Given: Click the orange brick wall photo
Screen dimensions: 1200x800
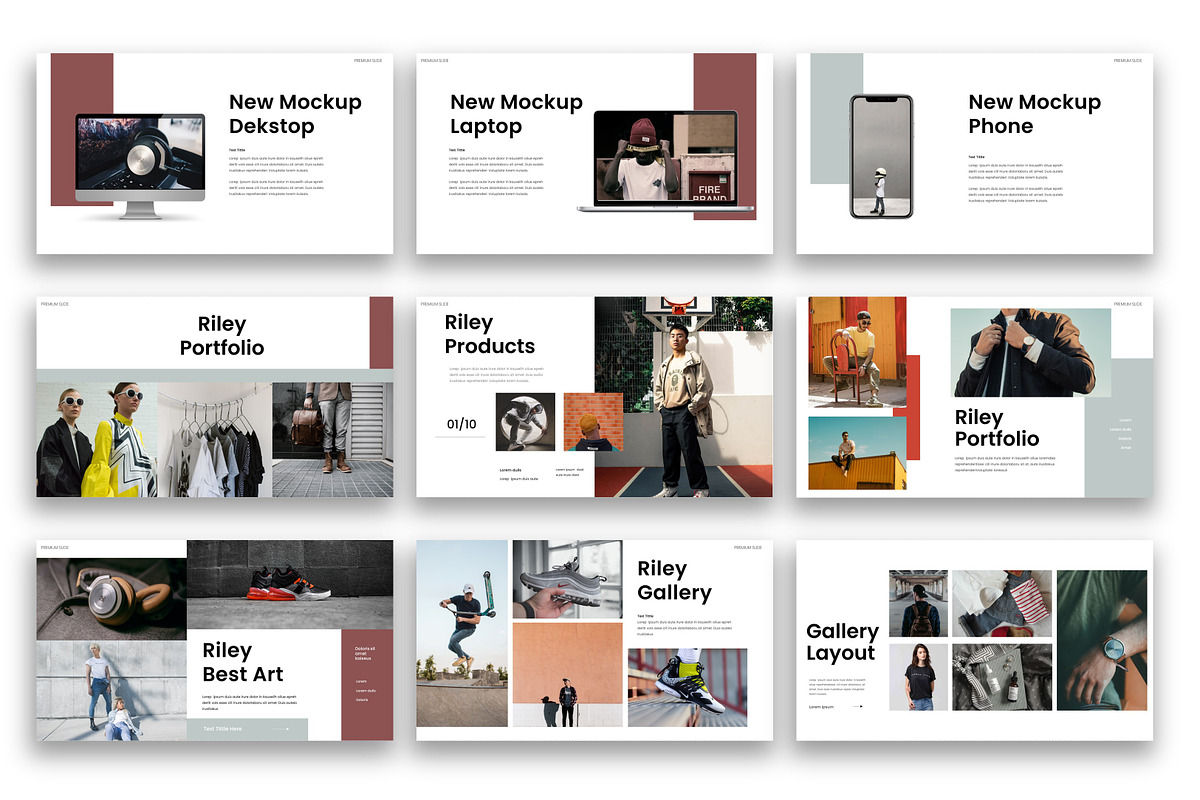Looking at the screenshot, I should [592, 421].
